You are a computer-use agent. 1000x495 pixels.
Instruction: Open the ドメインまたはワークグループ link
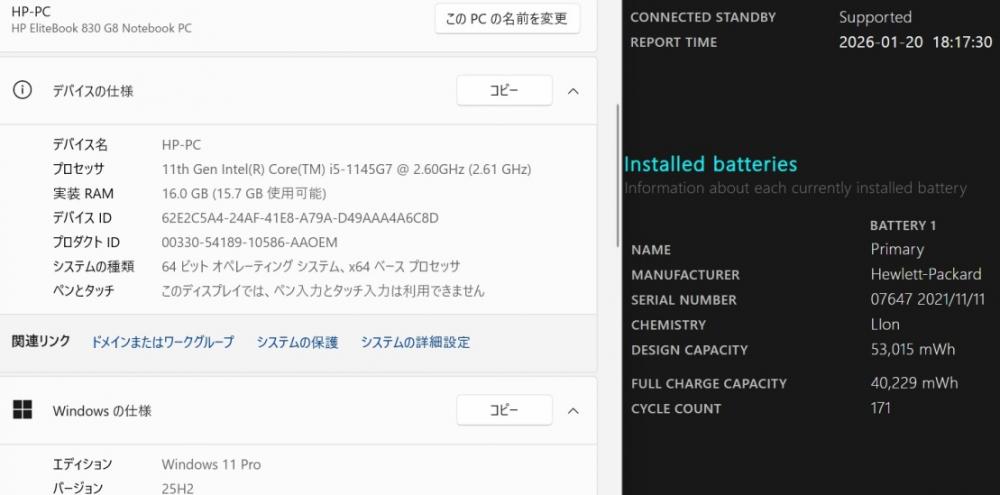point(162,342)
